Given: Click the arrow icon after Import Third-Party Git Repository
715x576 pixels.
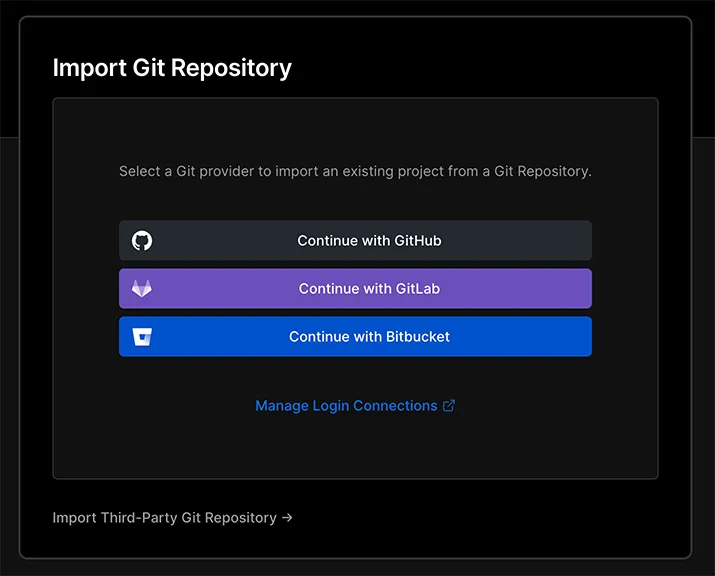Looking at the screenshot, I should point(287,518).
